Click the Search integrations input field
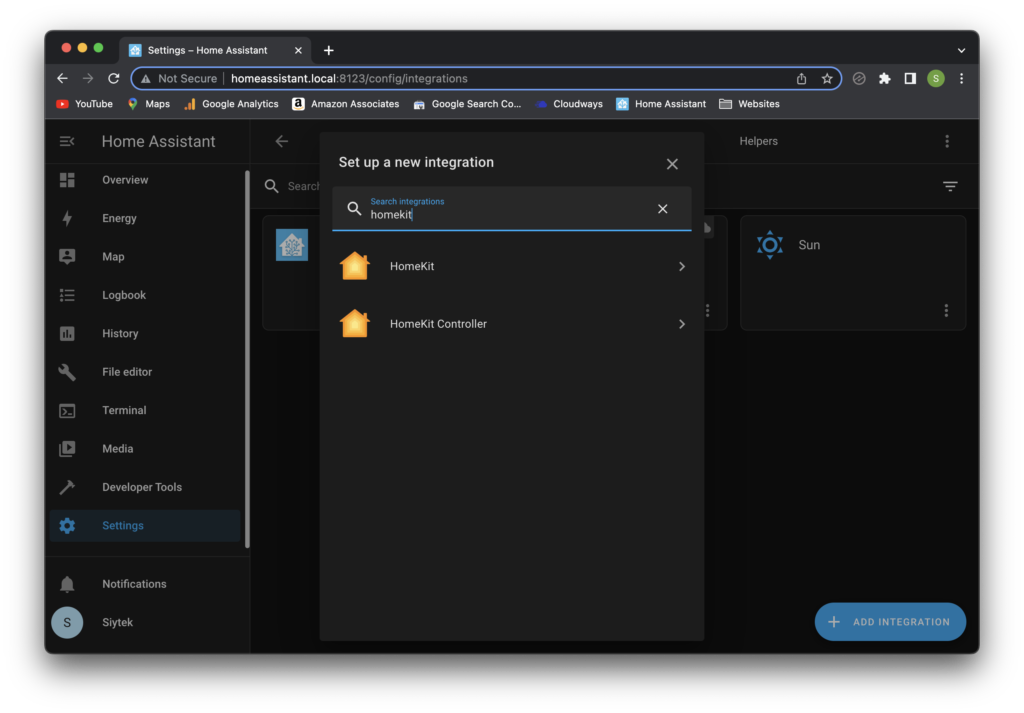Image resolution: width=1024 pixels, height=713 pixels. (x=511, y=209)
